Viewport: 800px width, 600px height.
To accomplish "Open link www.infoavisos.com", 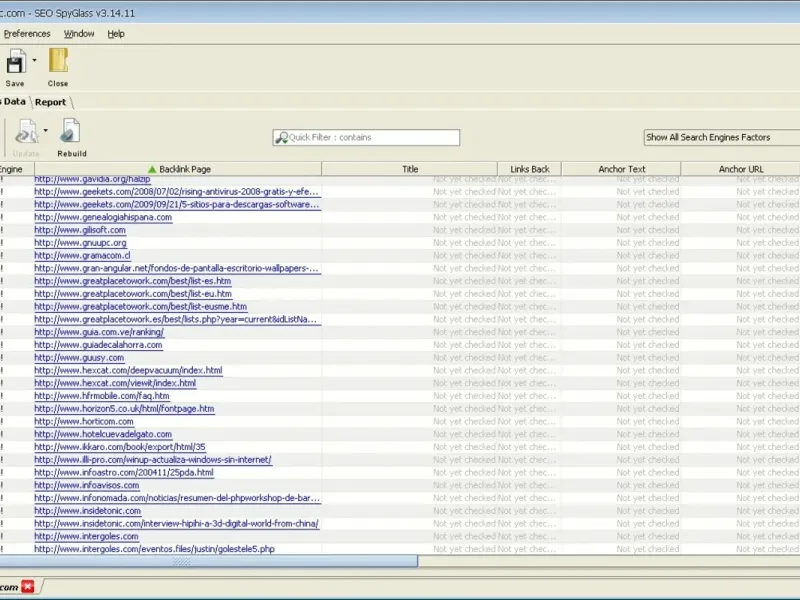I will pos(87,485).
